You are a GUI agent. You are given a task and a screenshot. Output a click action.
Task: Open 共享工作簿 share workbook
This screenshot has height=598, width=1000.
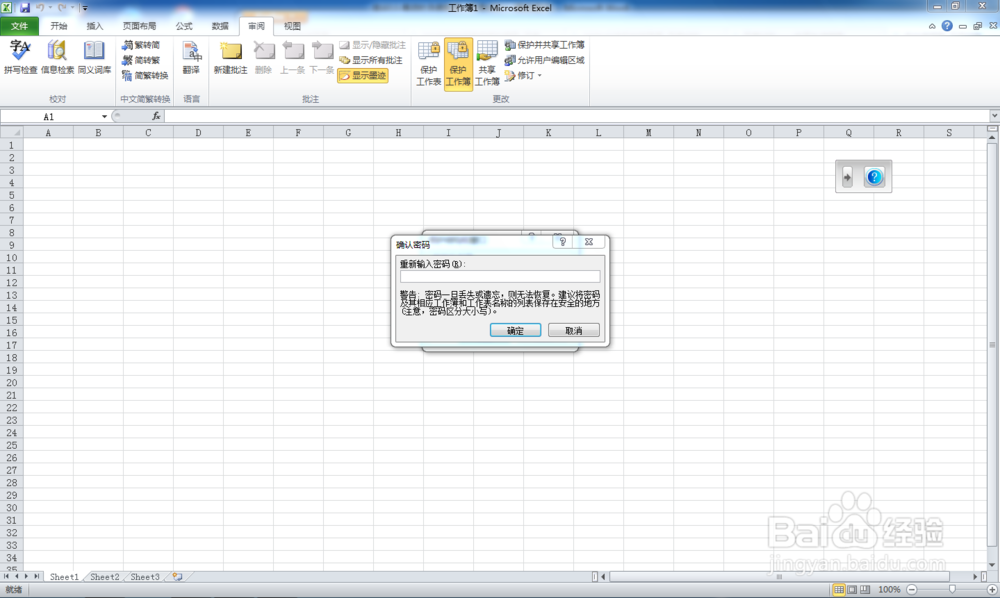point(487,64)
